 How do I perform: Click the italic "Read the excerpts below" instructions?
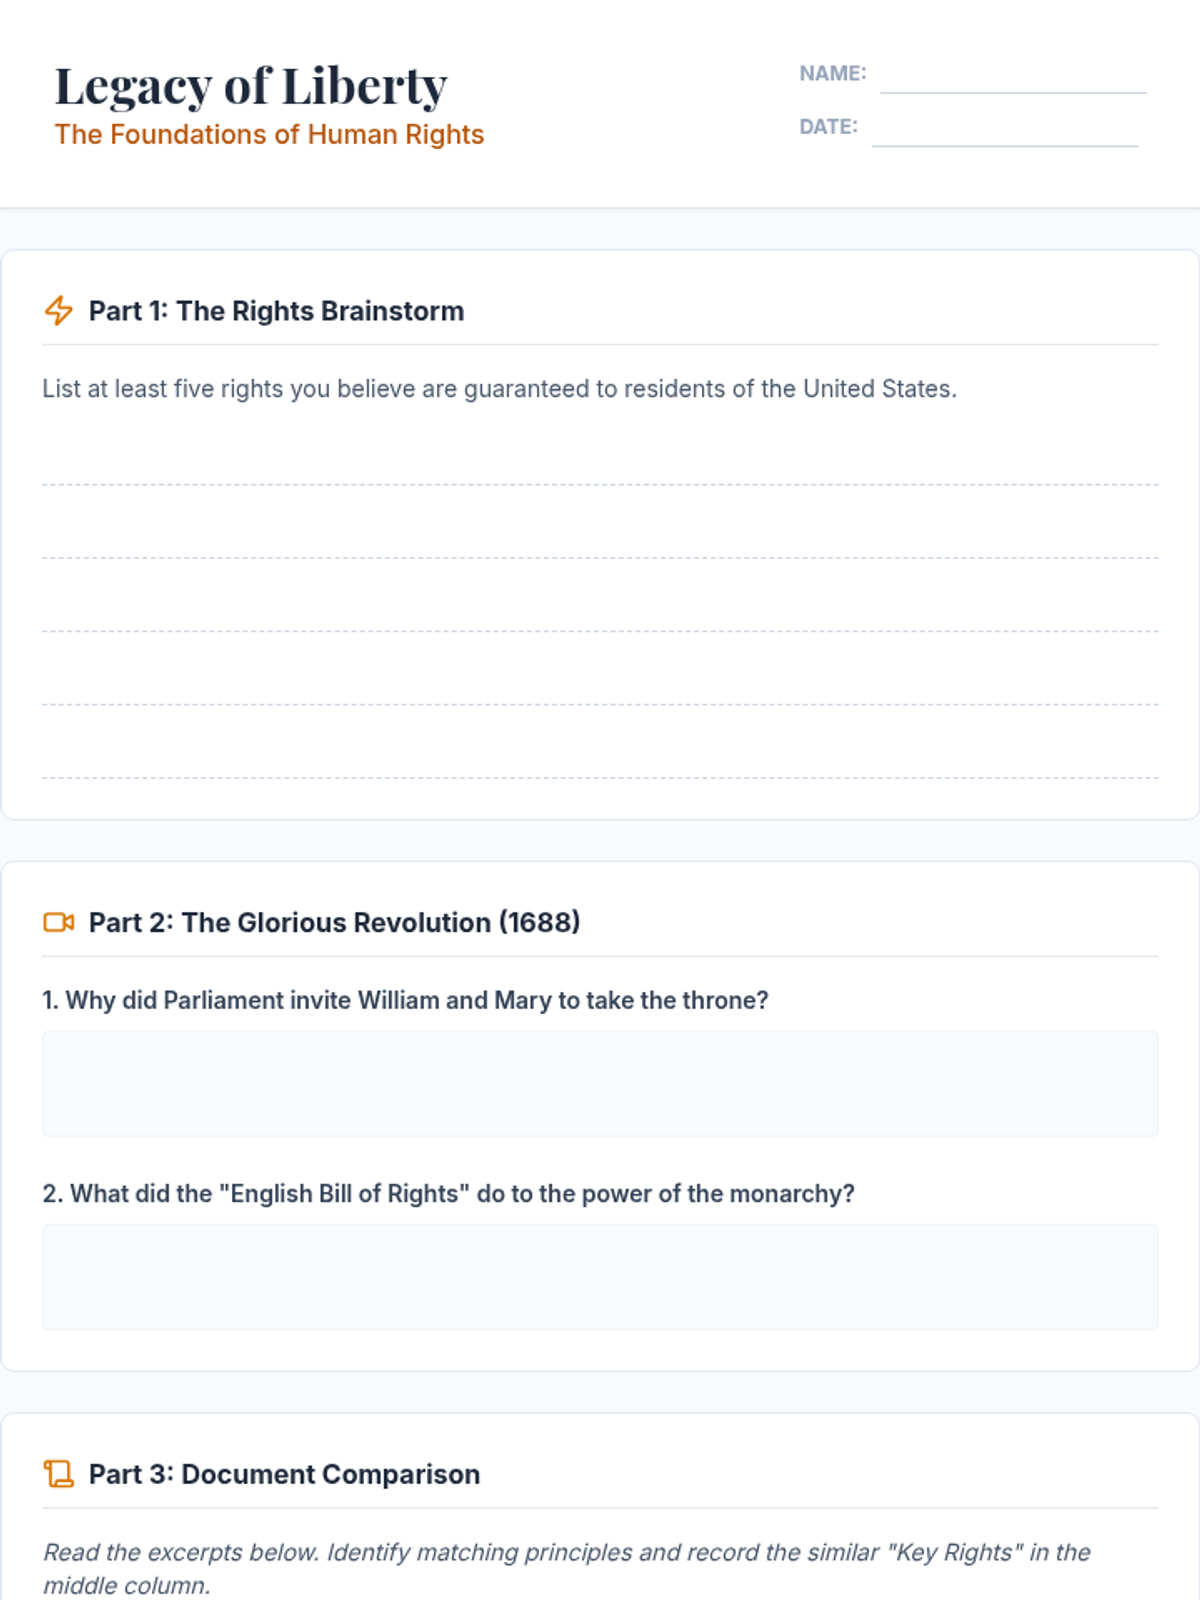point(566,1568)
